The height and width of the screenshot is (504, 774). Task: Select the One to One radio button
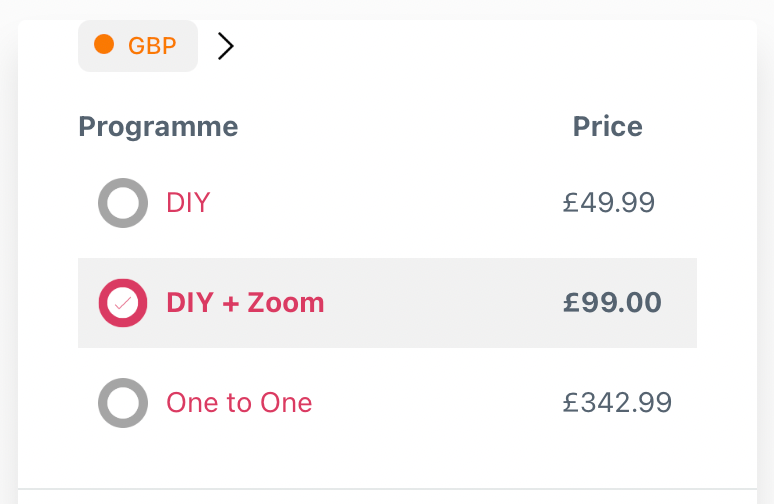(123, 403)
